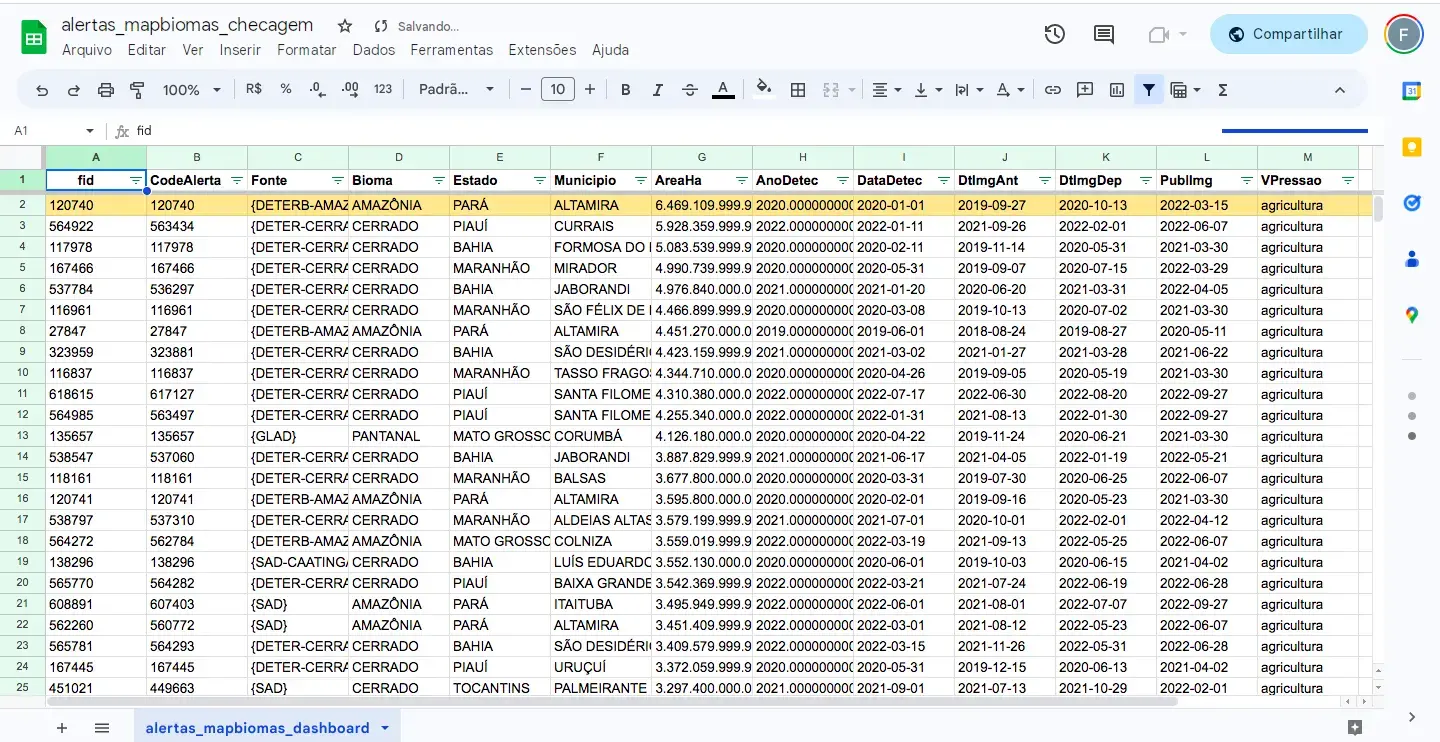This screenshot has width=1440, height=742.
Task: Click the font size field
Action: pyautogui.click(x=558, y=90)
